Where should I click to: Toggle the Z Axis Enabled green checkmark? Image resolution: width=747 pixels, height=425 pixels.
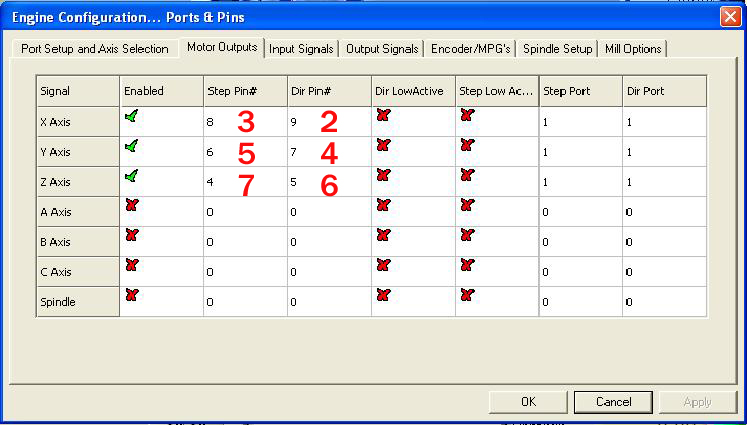coord(132,176)
